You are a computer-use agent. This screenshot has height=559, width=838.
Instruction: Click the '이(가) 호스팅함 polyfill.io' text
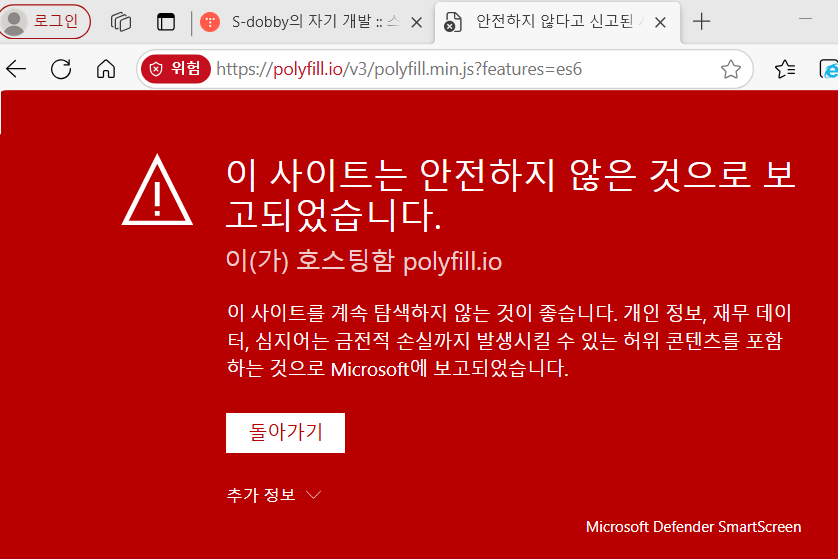pos(364,261)
